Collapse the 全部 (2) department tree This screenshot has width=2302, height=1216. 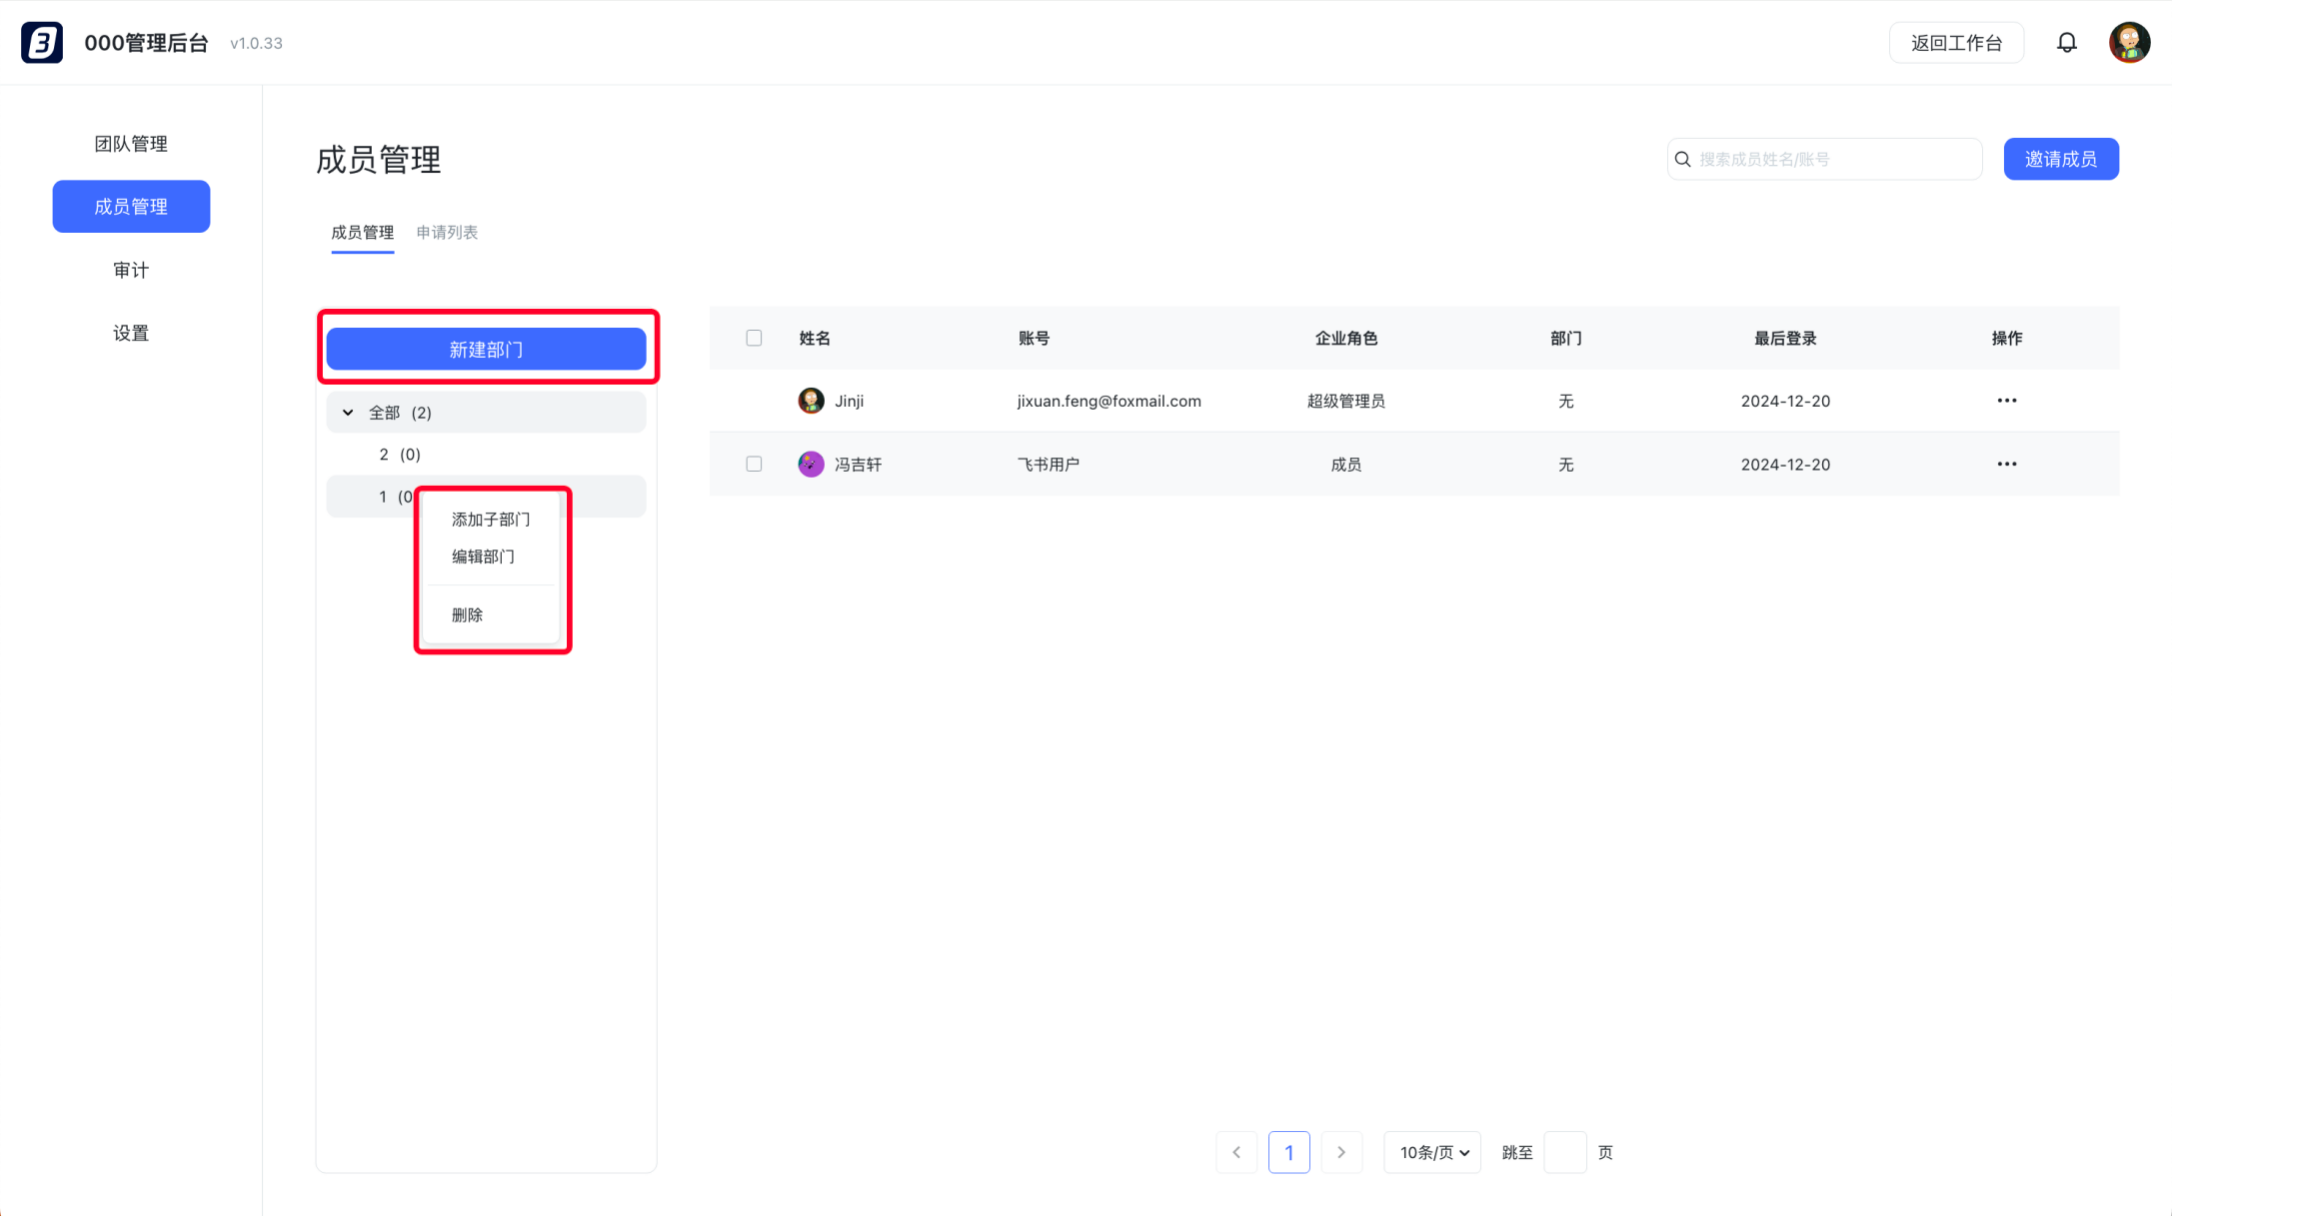click(348, 412)
